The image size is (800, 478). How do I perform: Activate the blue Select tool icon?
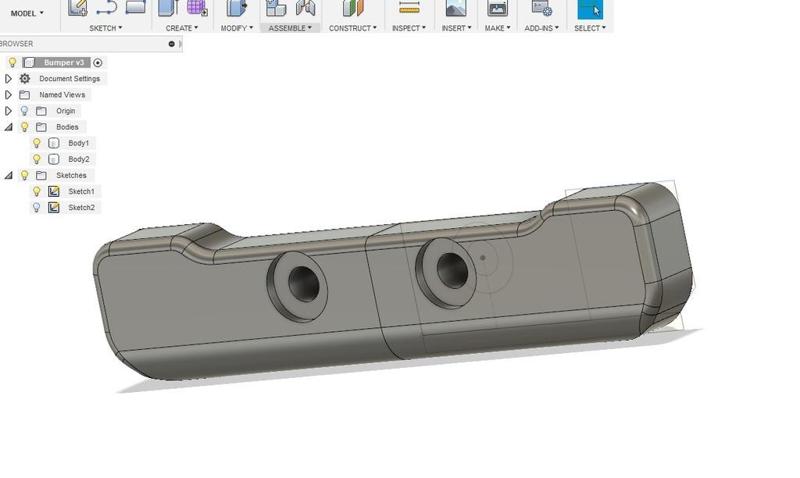coord(590,9)
